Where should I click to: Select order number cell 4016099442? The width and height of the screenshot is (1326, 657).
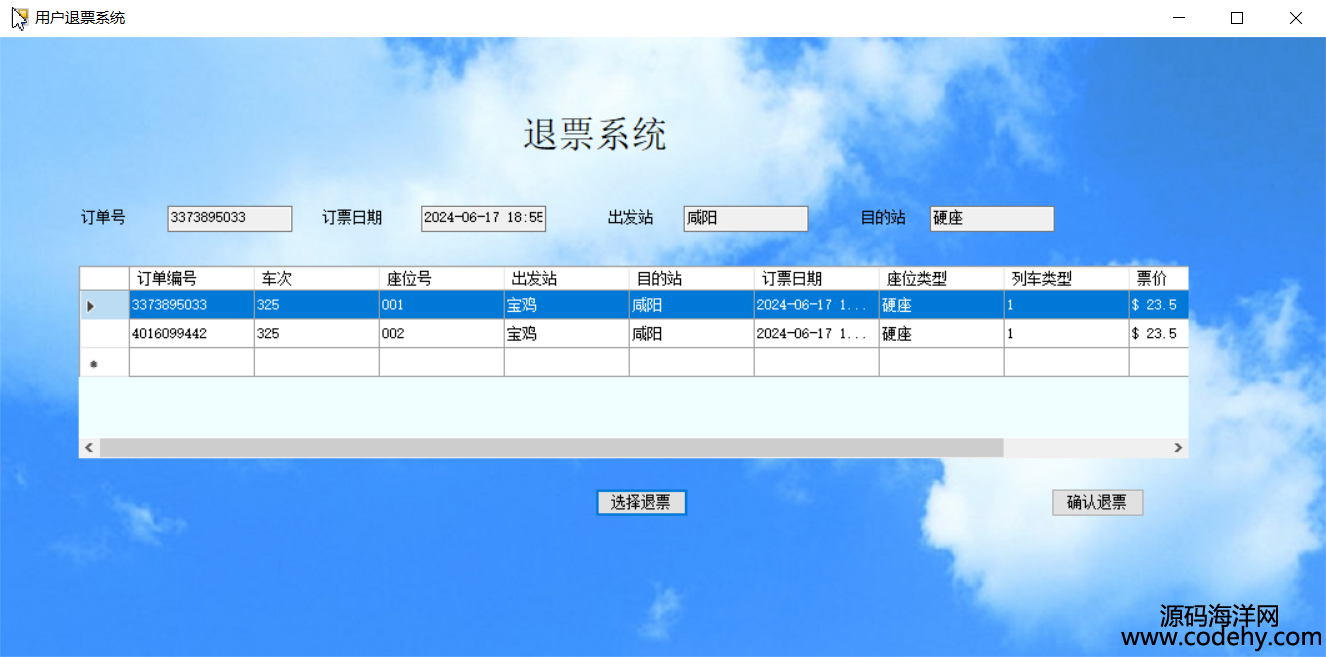click(x=192, y=334)
